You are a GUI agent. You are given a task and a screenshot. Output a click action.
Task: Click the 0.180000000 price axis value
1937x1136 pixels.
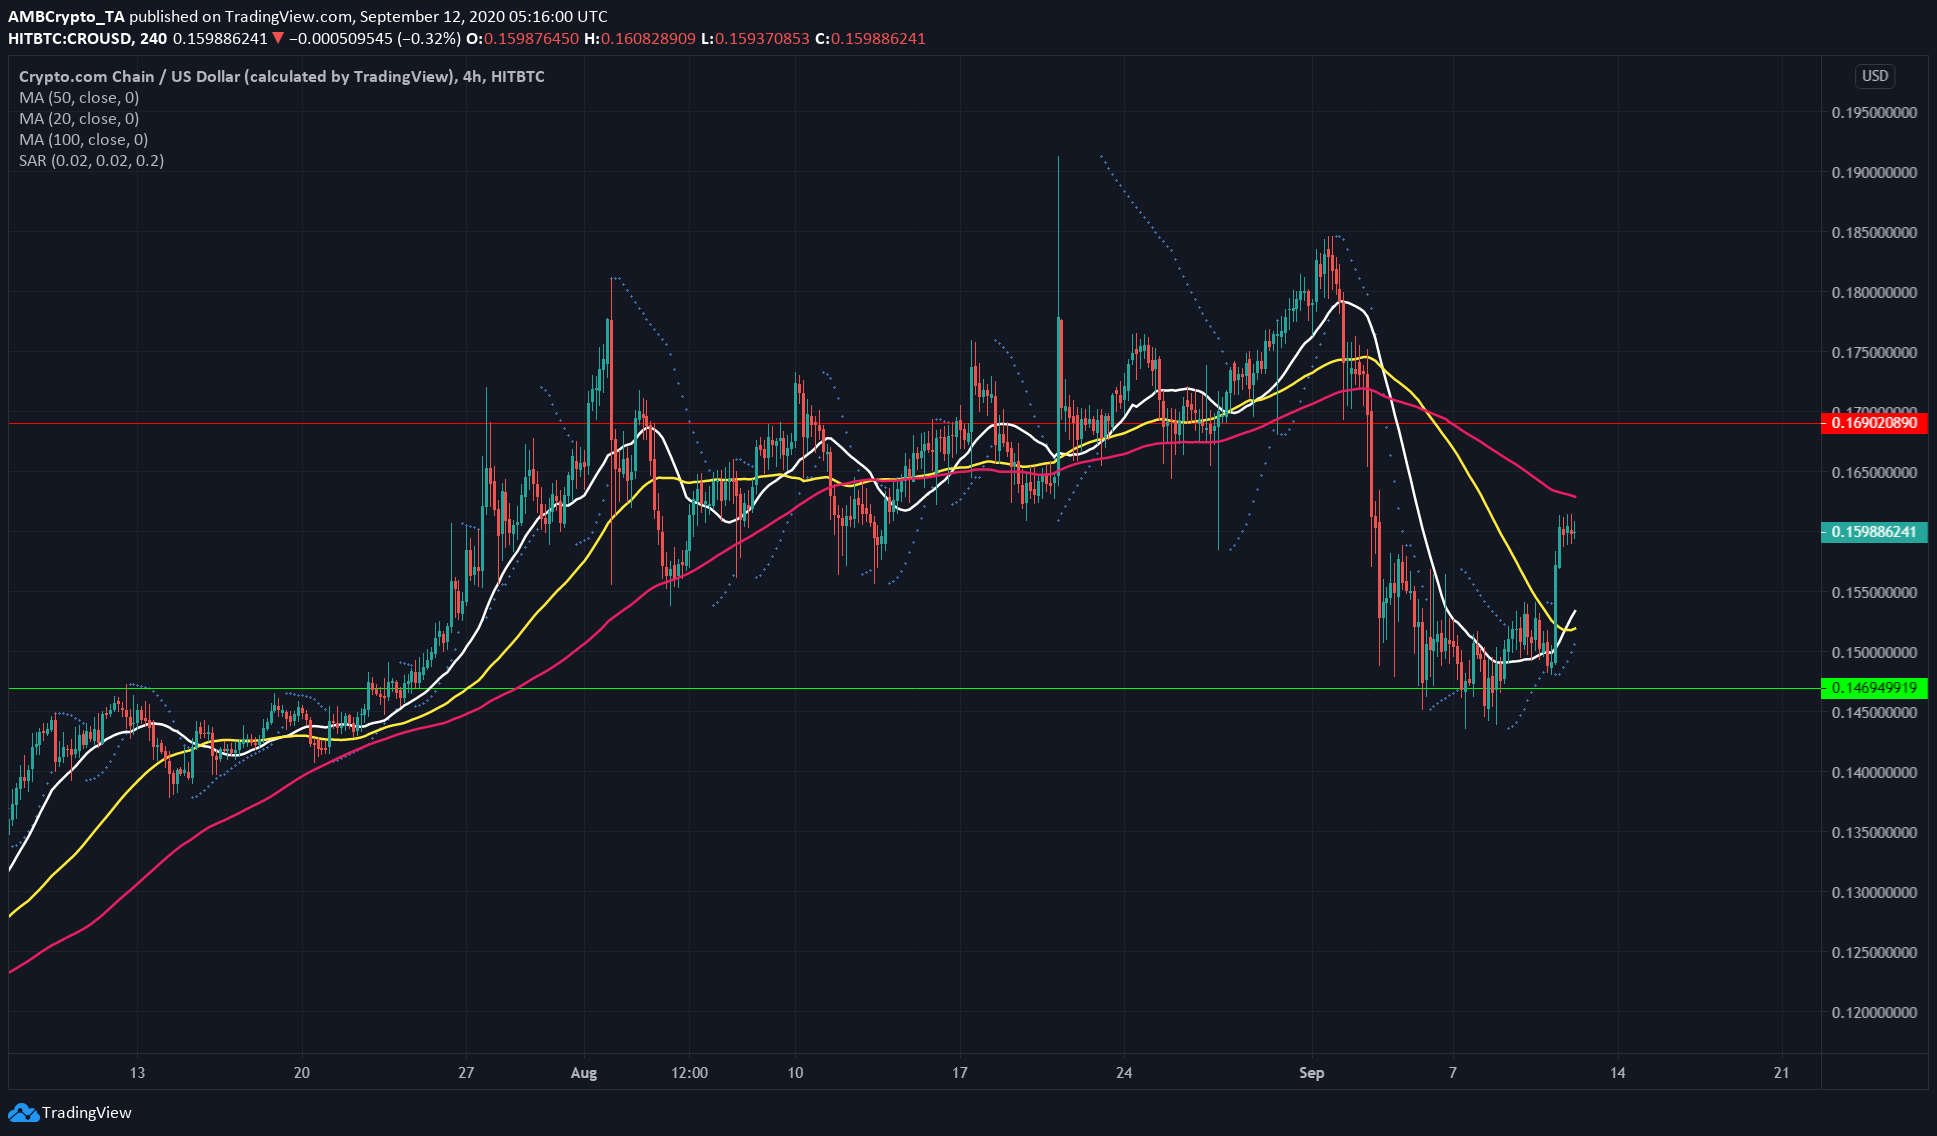click(1874, 293)
